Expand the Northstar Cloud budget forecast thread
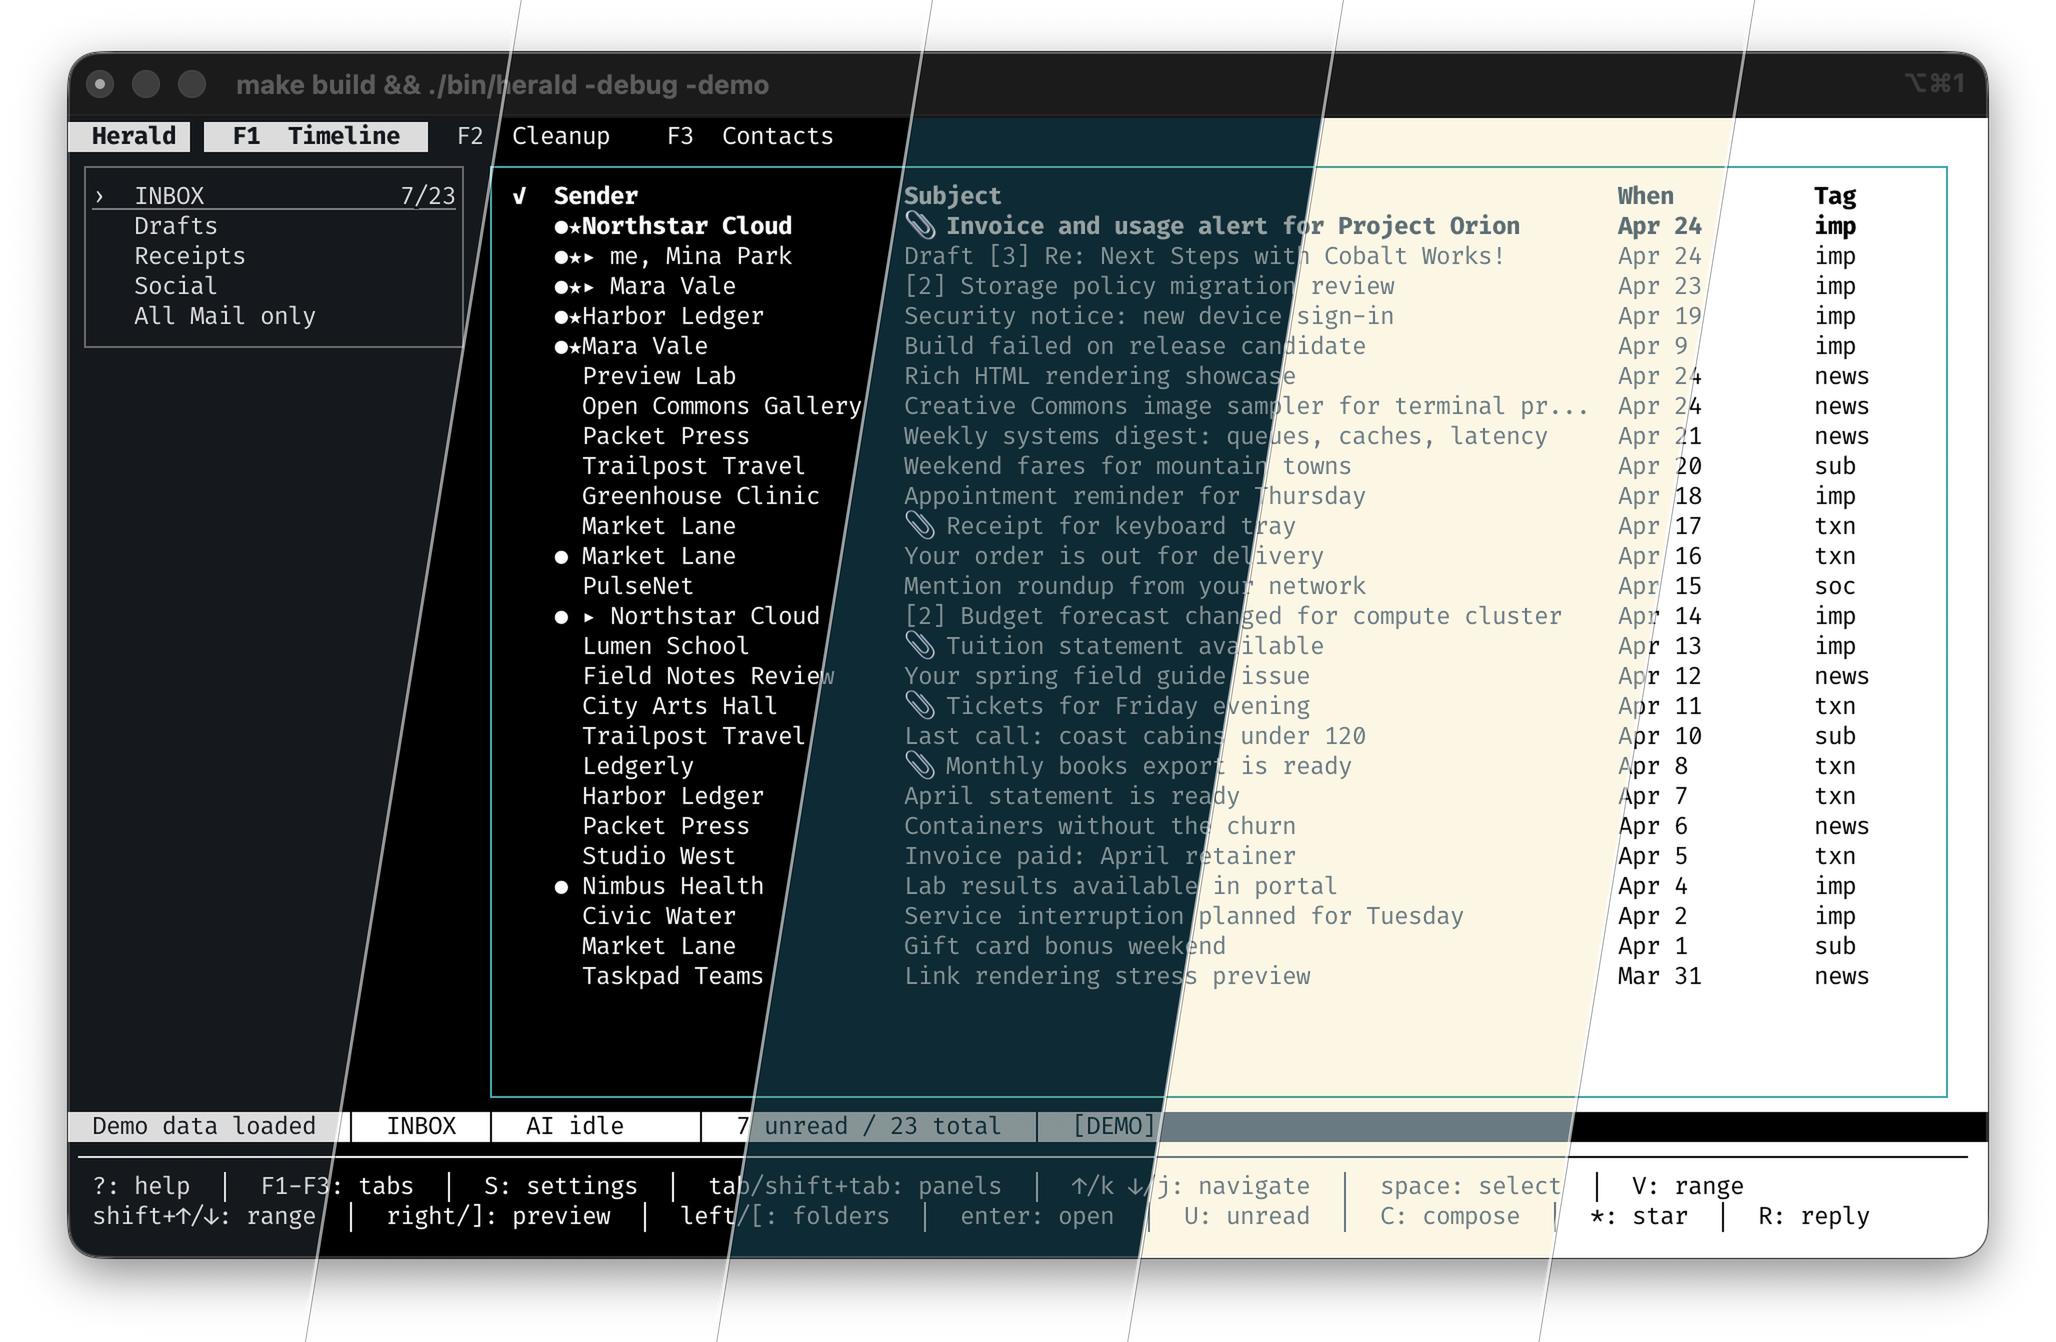The height and width of the screenshot is (1342, 2056). click(x=589, y=617)
